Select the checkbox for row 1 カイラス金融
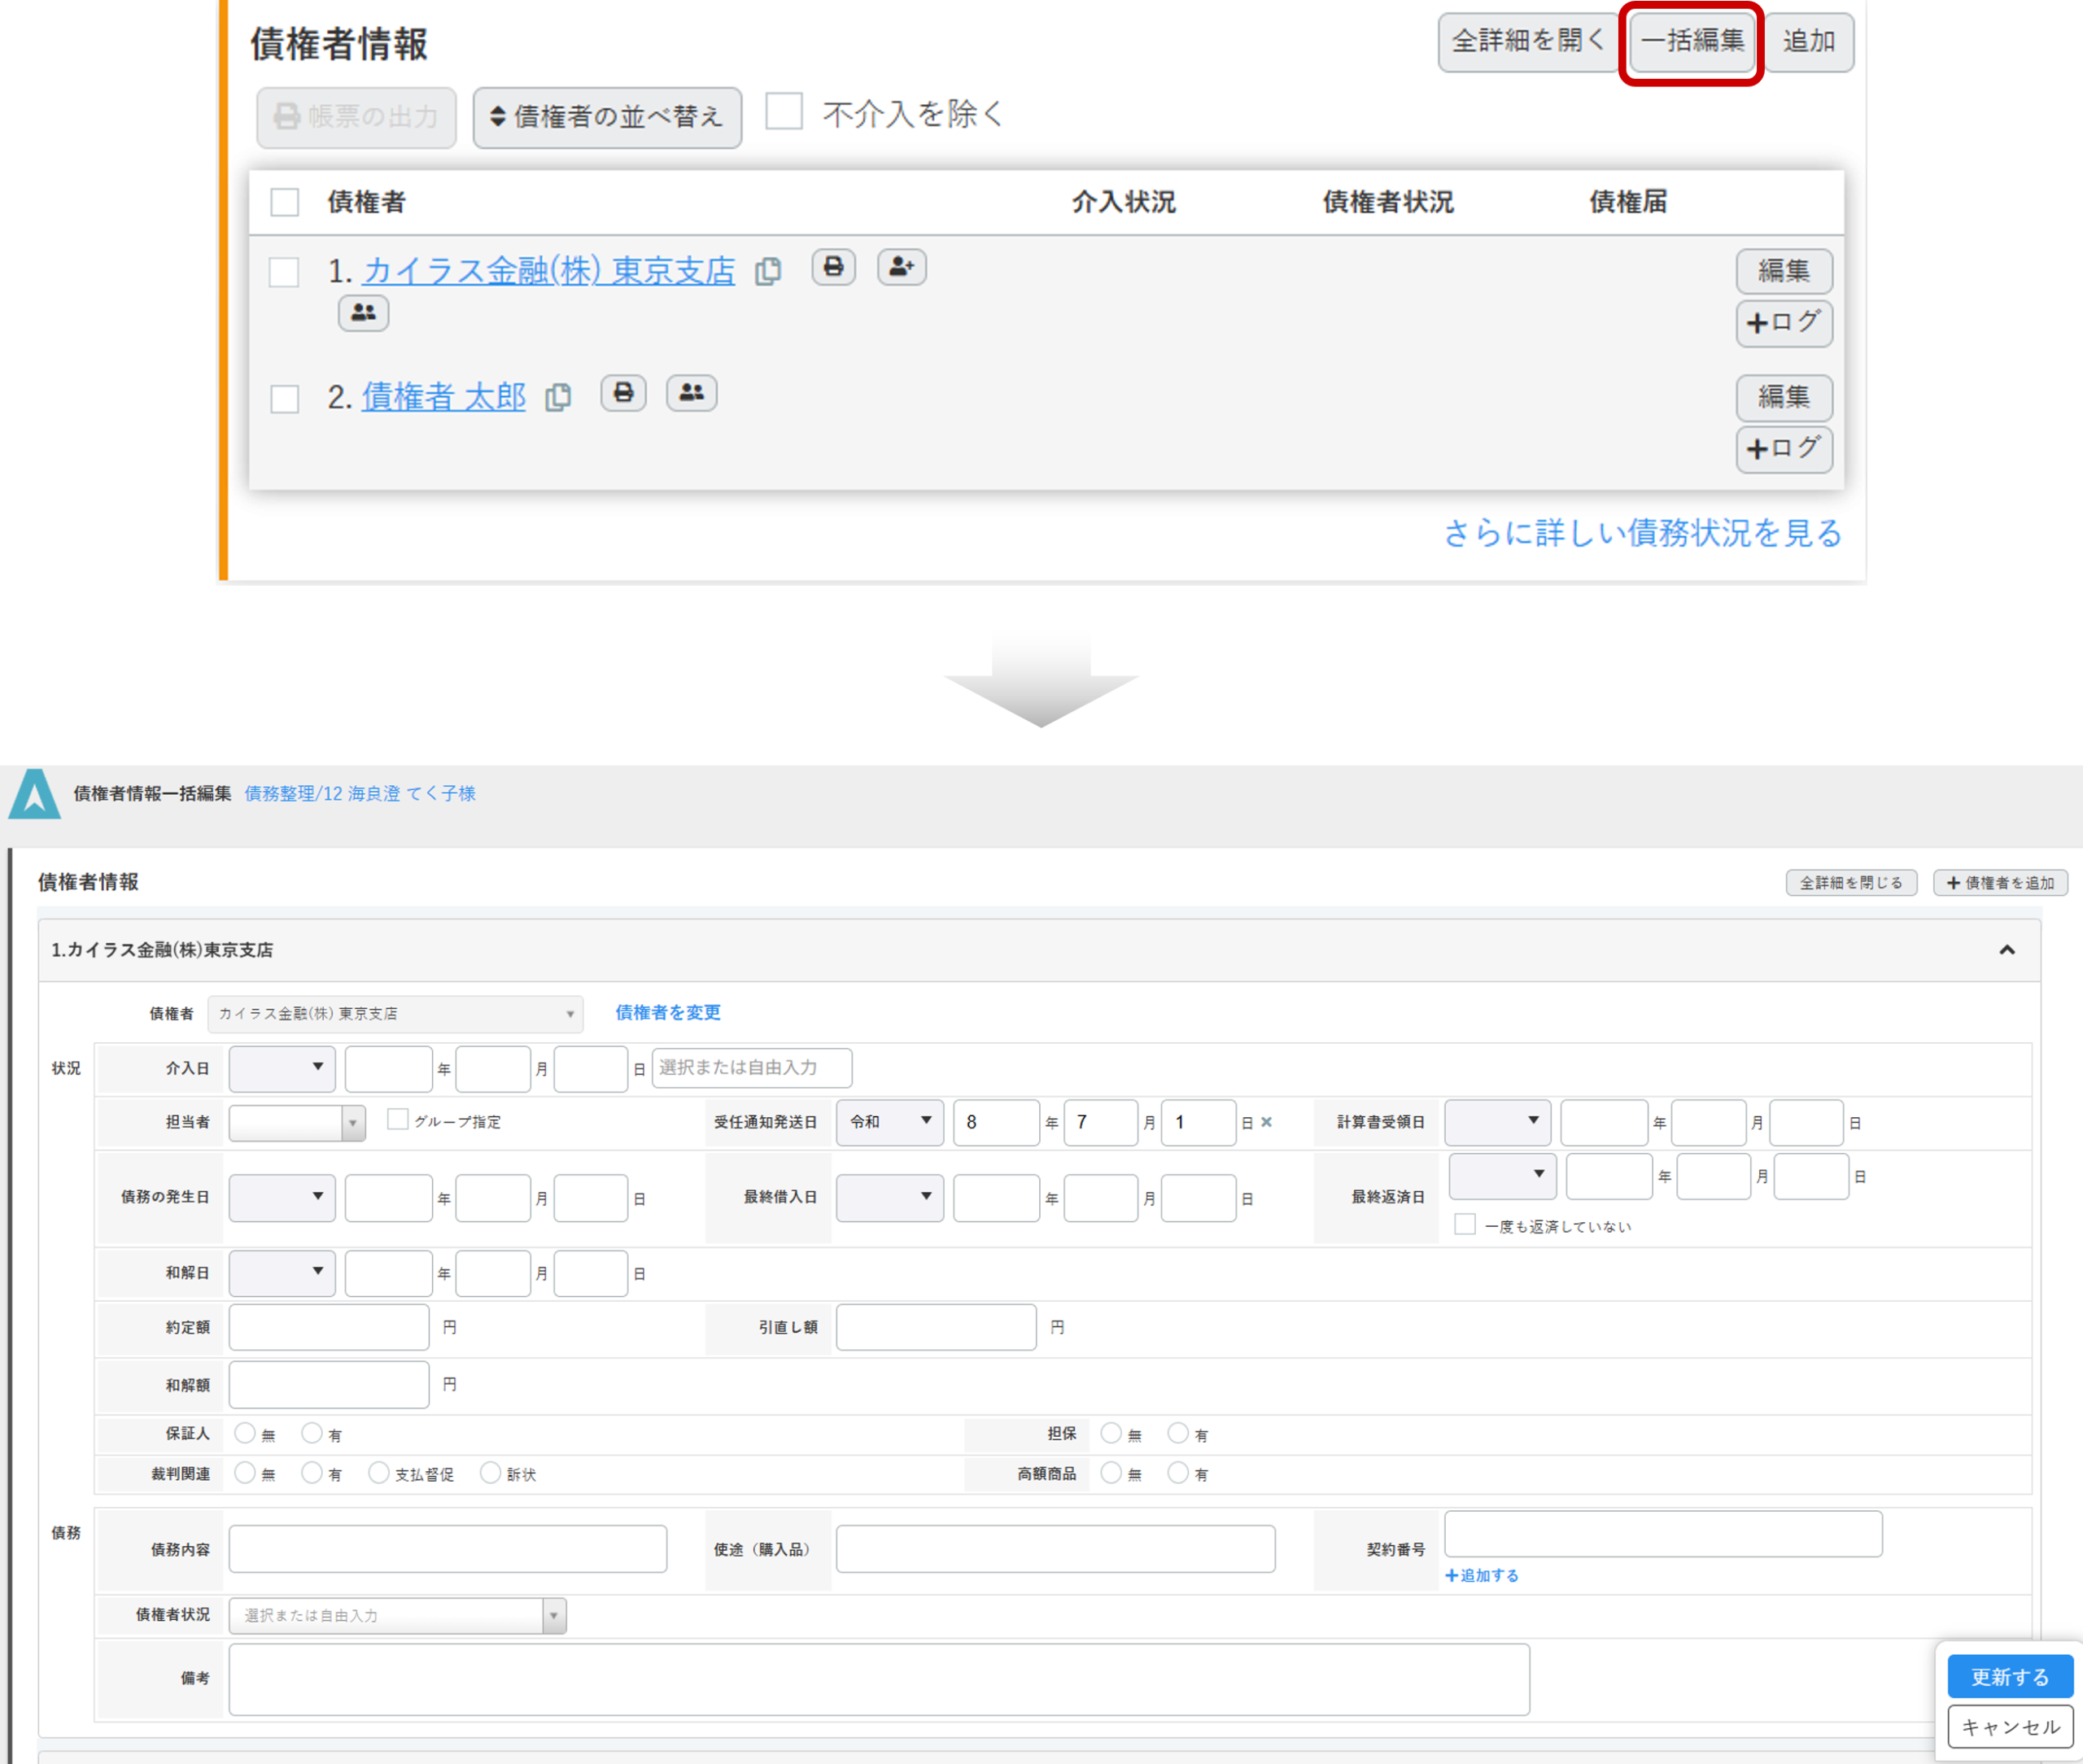 [x=284, y=272]
